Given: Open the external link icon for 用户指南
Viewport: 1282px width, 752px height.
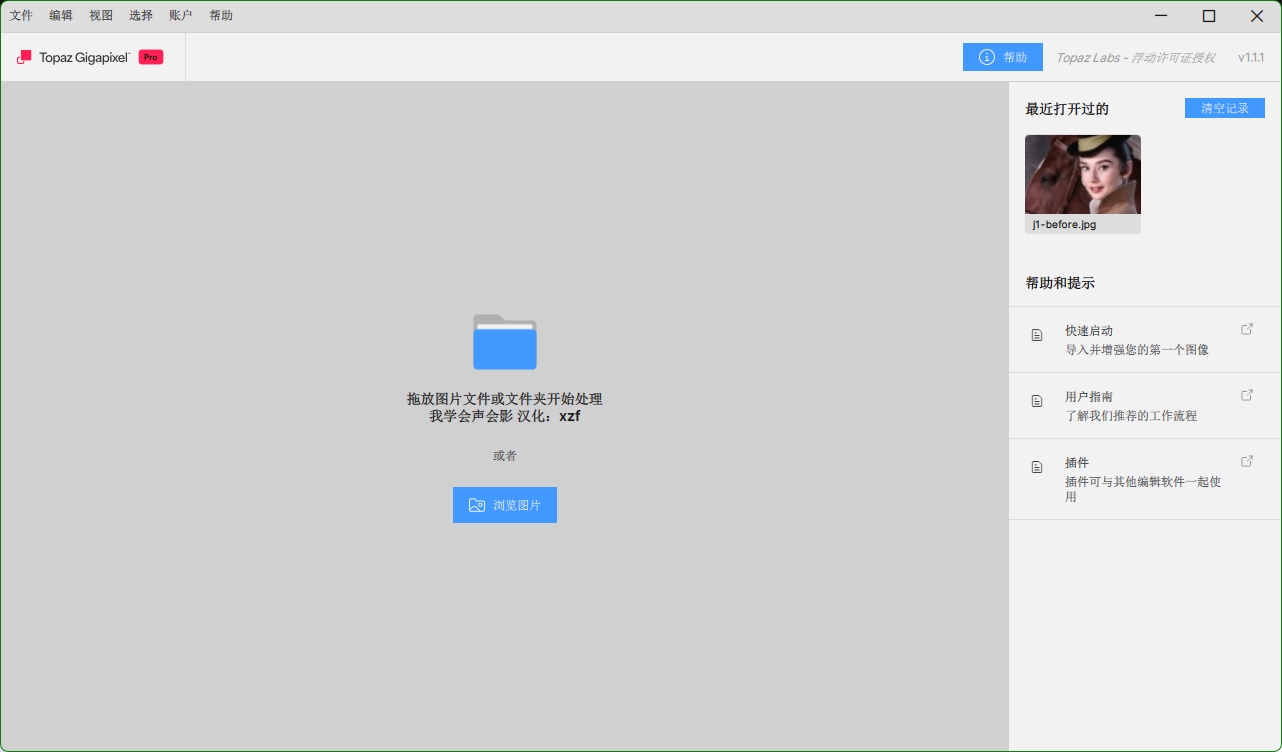Looking at the screenshot, I should [1247, 395].
